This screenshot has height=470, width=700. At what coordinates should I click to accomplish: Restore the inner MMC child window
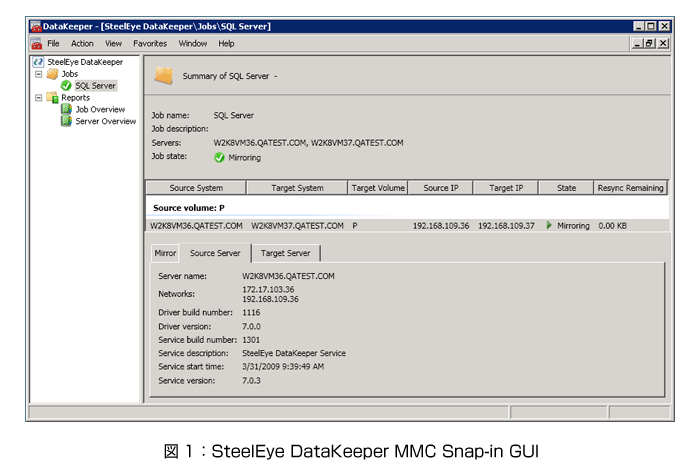pyautogui.click(x=650, y=43)
